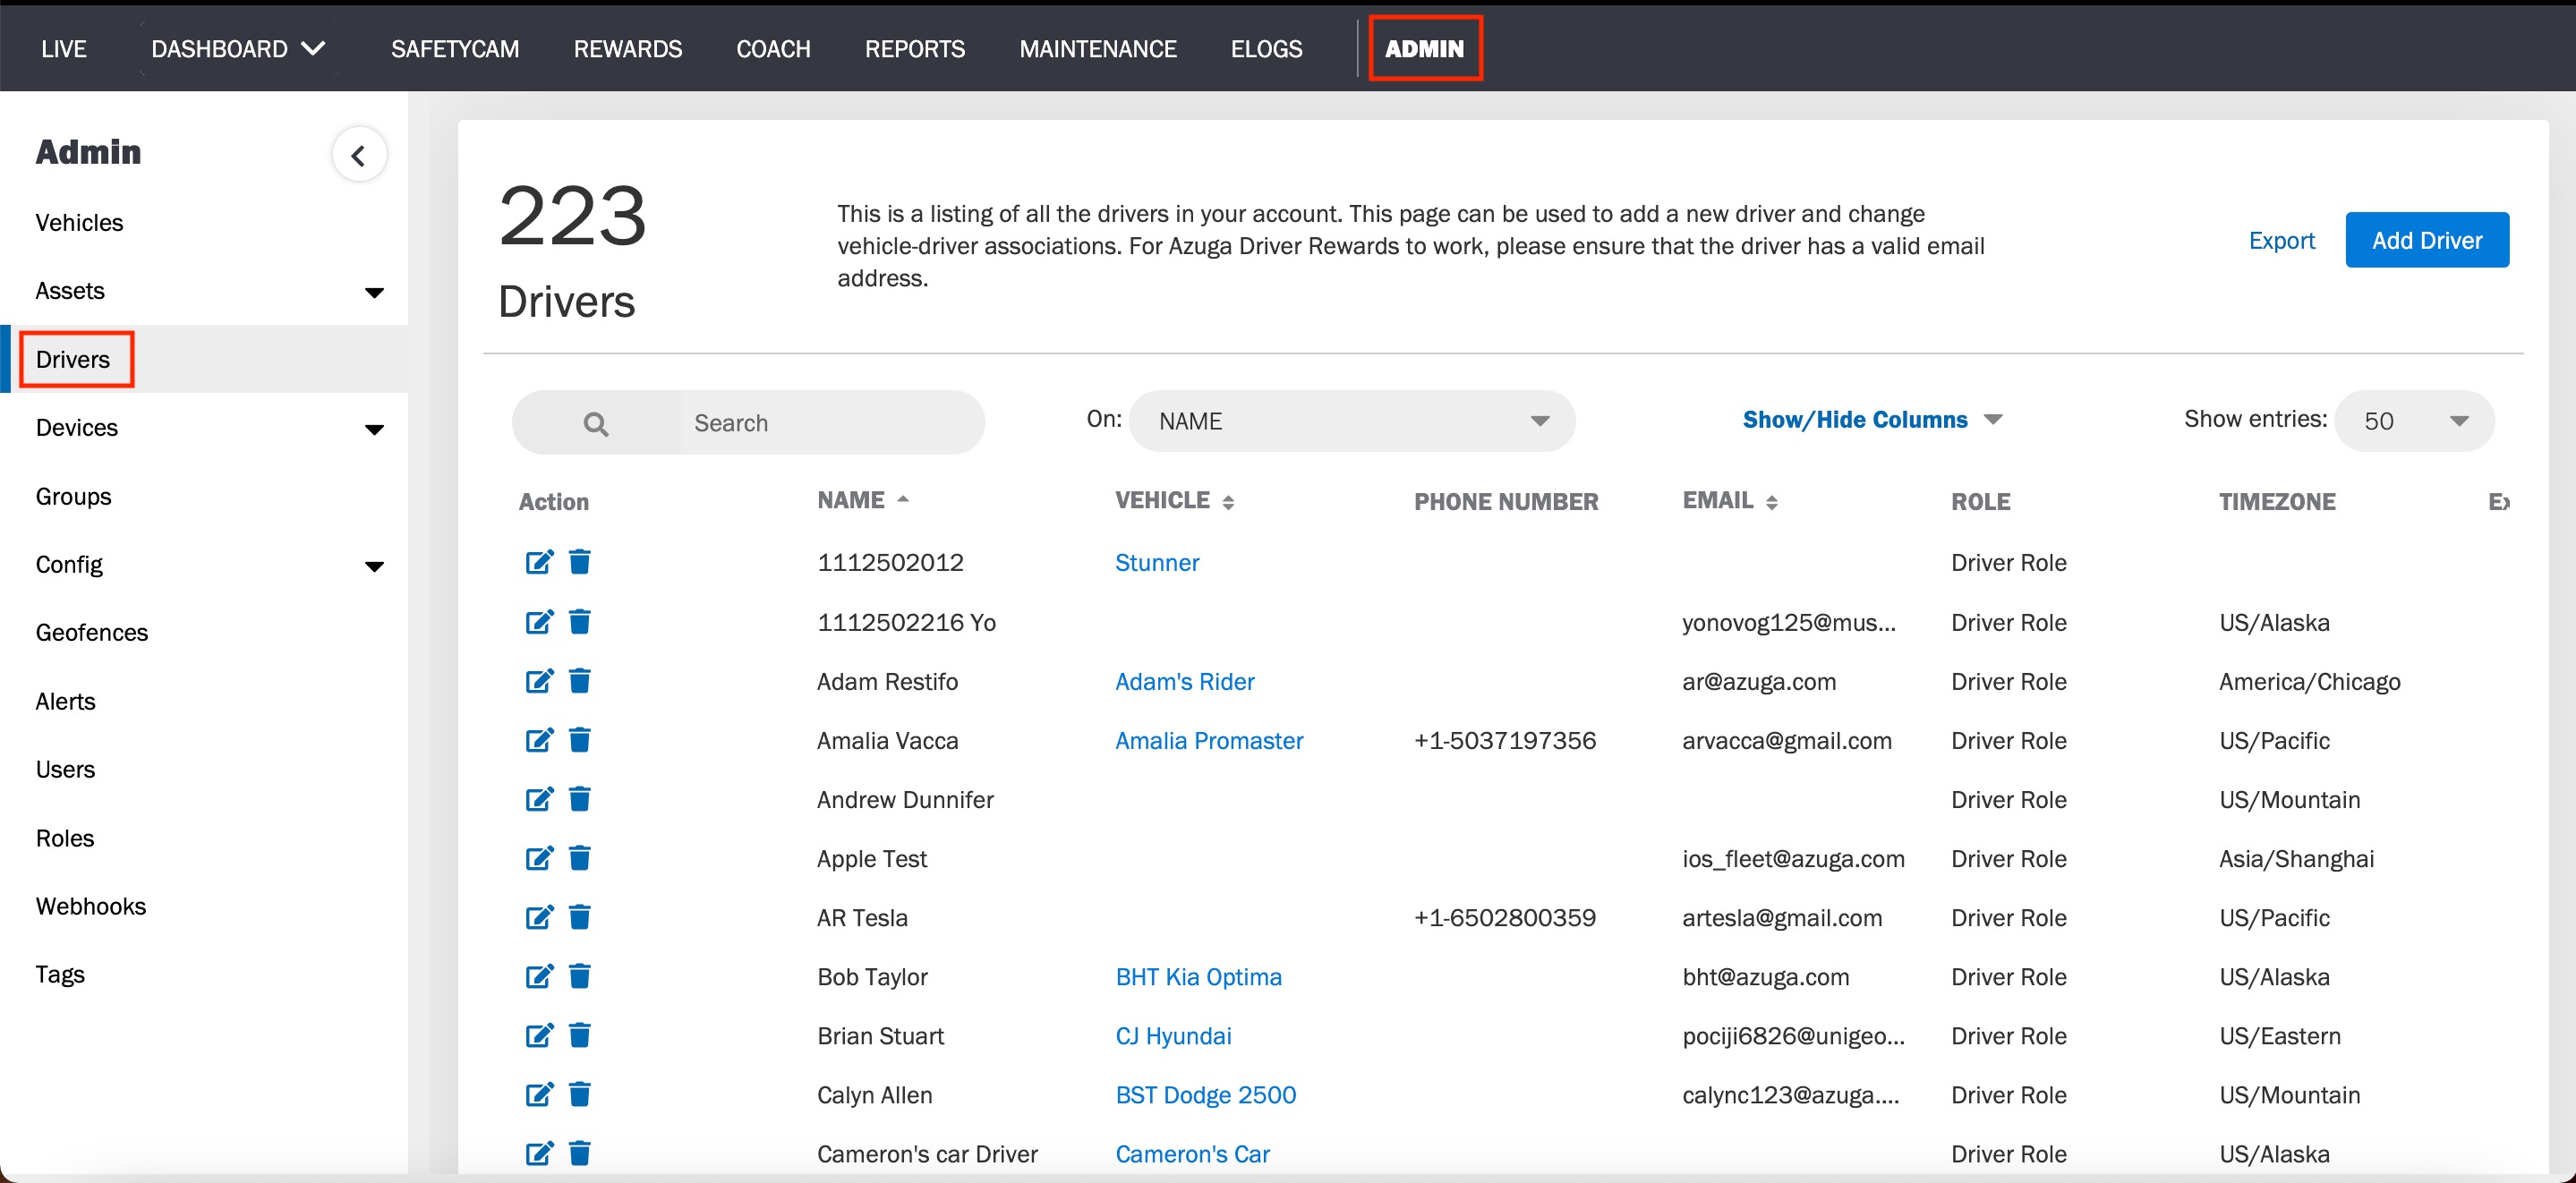Switch to the COACH tab
The height and width of the screenshot is (1183, 2576).
click(773, 48)
